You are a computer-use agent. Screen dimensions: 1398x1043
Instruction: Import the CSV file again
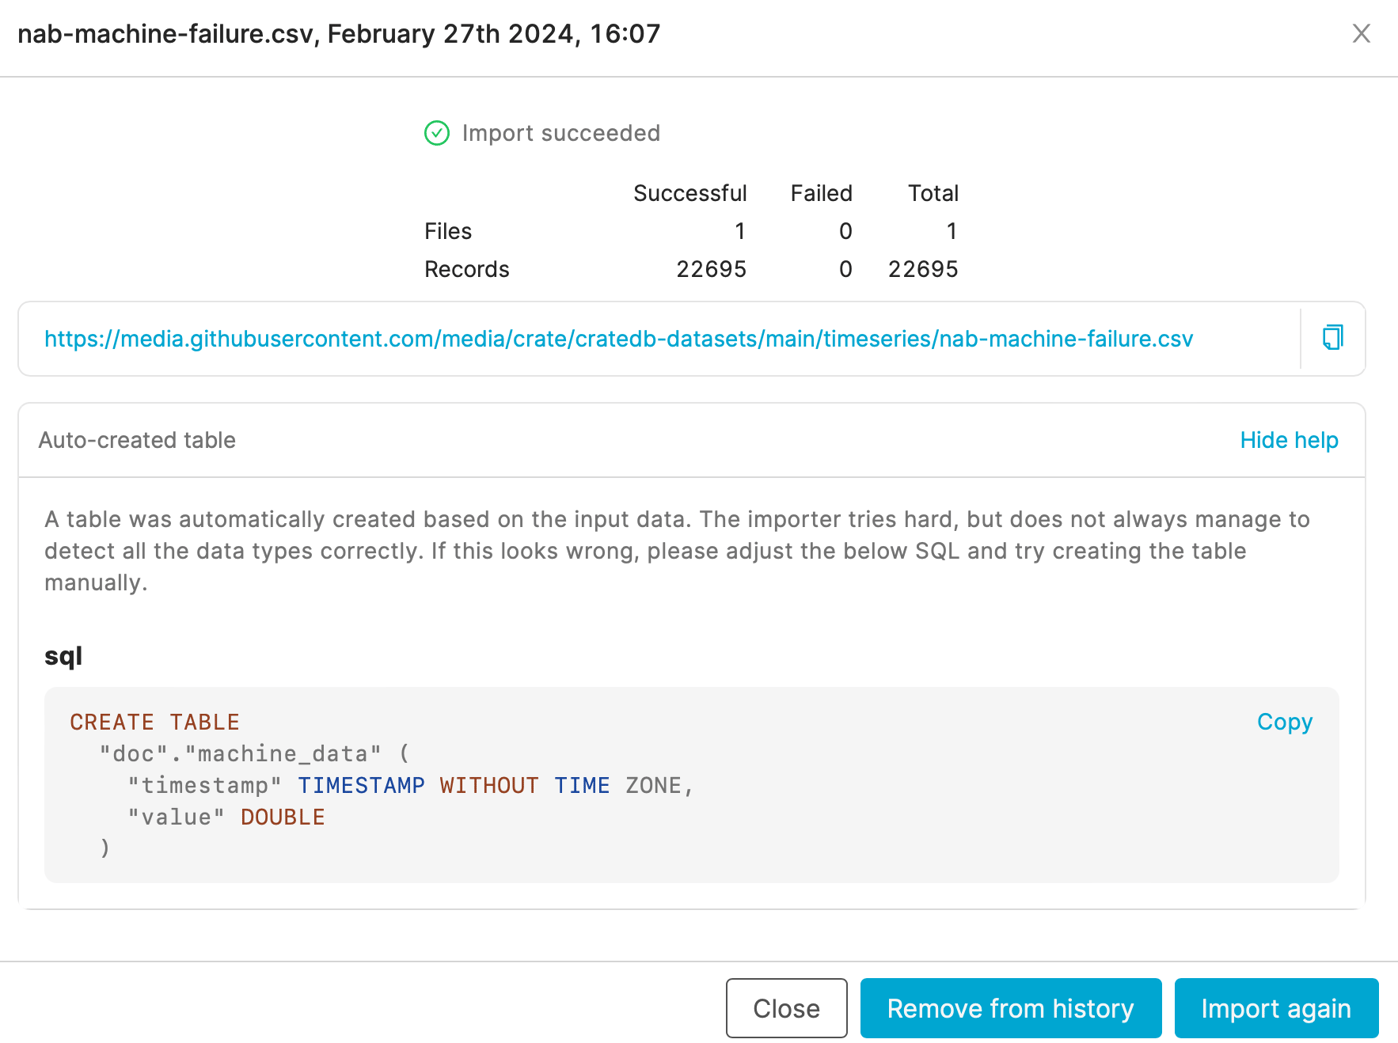coord(1276,1008)
